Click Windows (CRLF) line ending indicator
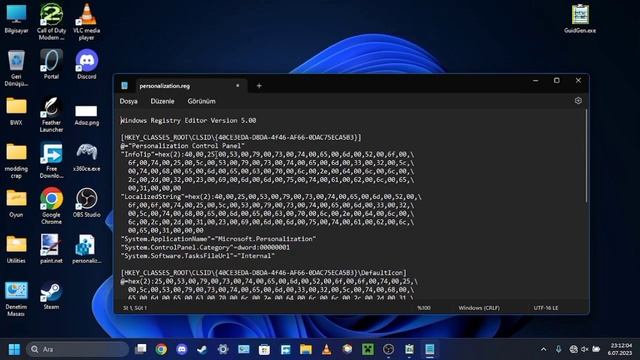Image resolution: width=640 pixels, height=360 pixels. click(x=479, y=308)
